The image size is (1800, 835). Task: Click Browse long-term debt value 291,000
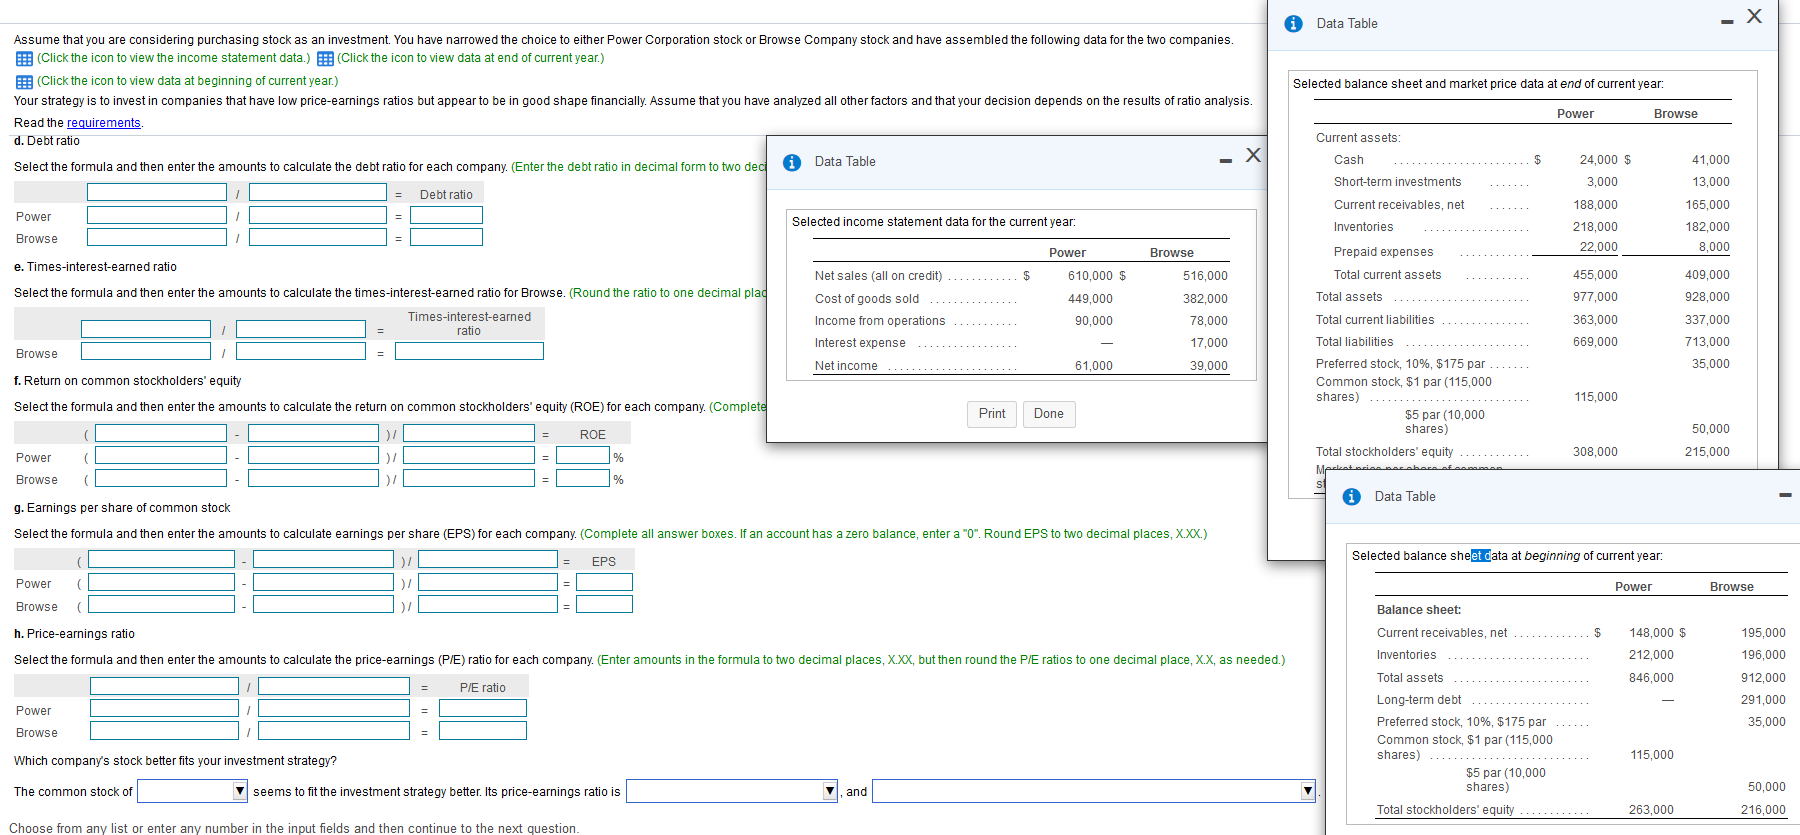coord(1763,700)
